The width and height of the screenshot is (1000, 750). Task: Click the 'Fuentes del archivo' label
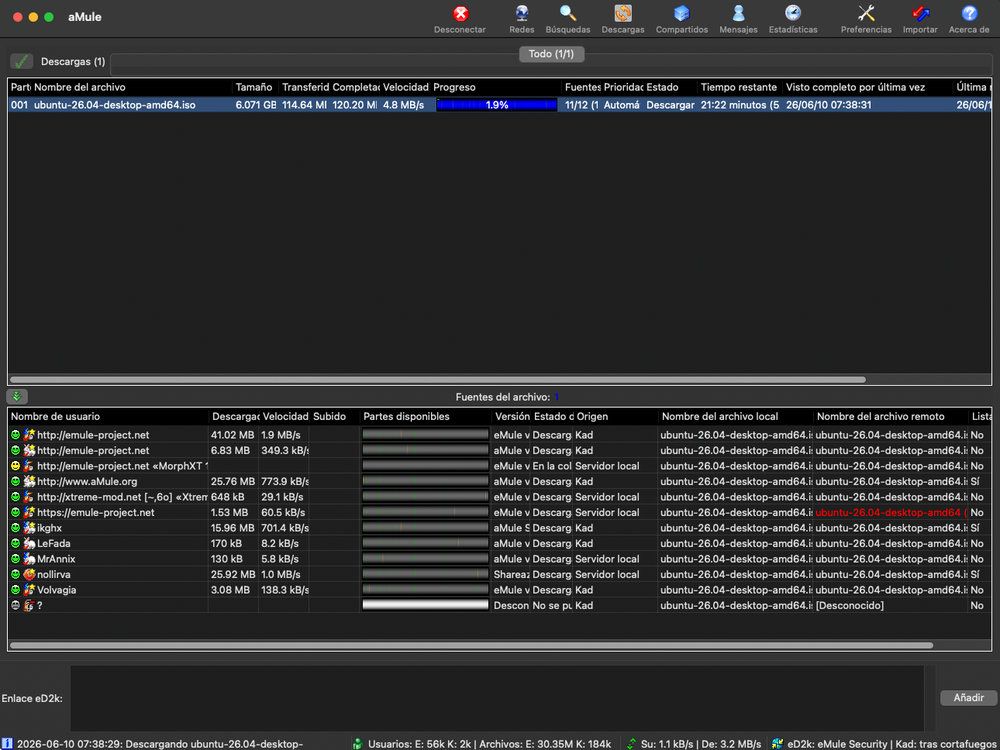(503, 397)
